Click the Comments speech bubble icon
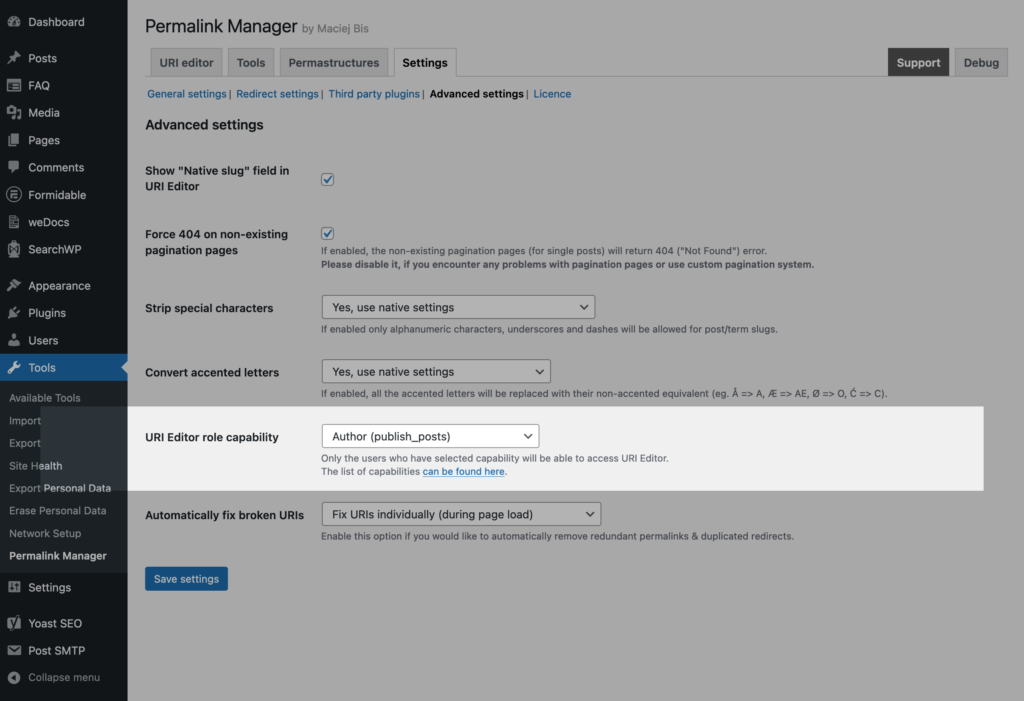 [x=14, y=167]
